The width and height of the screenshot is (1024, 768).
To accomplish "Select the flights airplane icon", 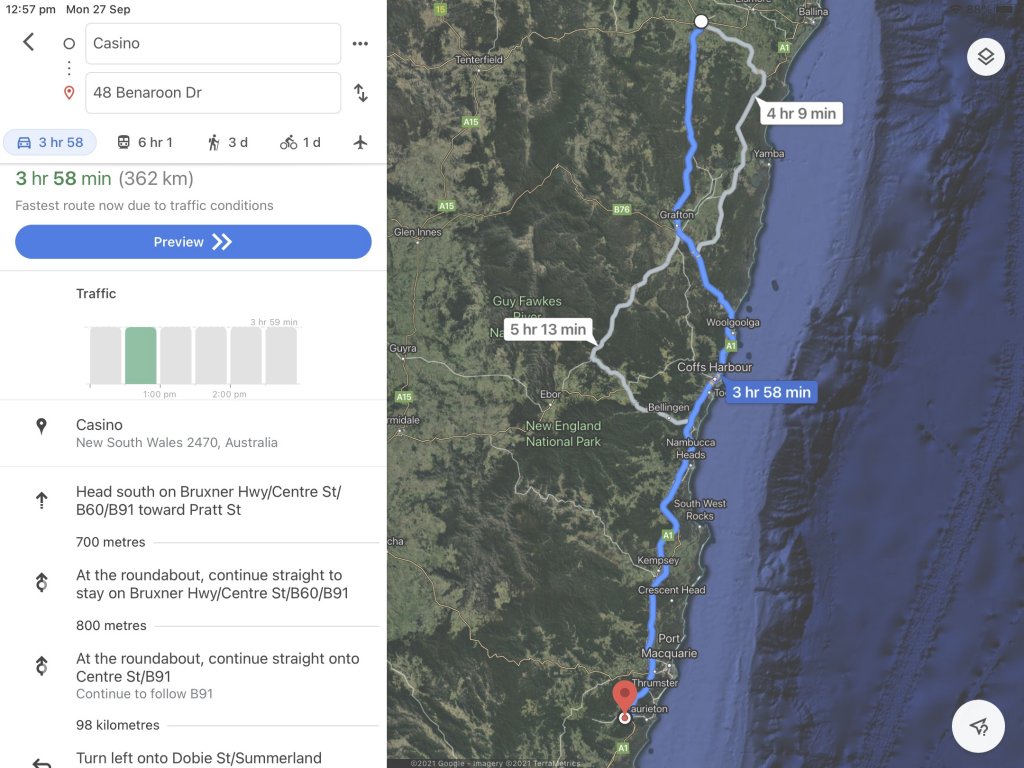I will (x=360, y=142).
